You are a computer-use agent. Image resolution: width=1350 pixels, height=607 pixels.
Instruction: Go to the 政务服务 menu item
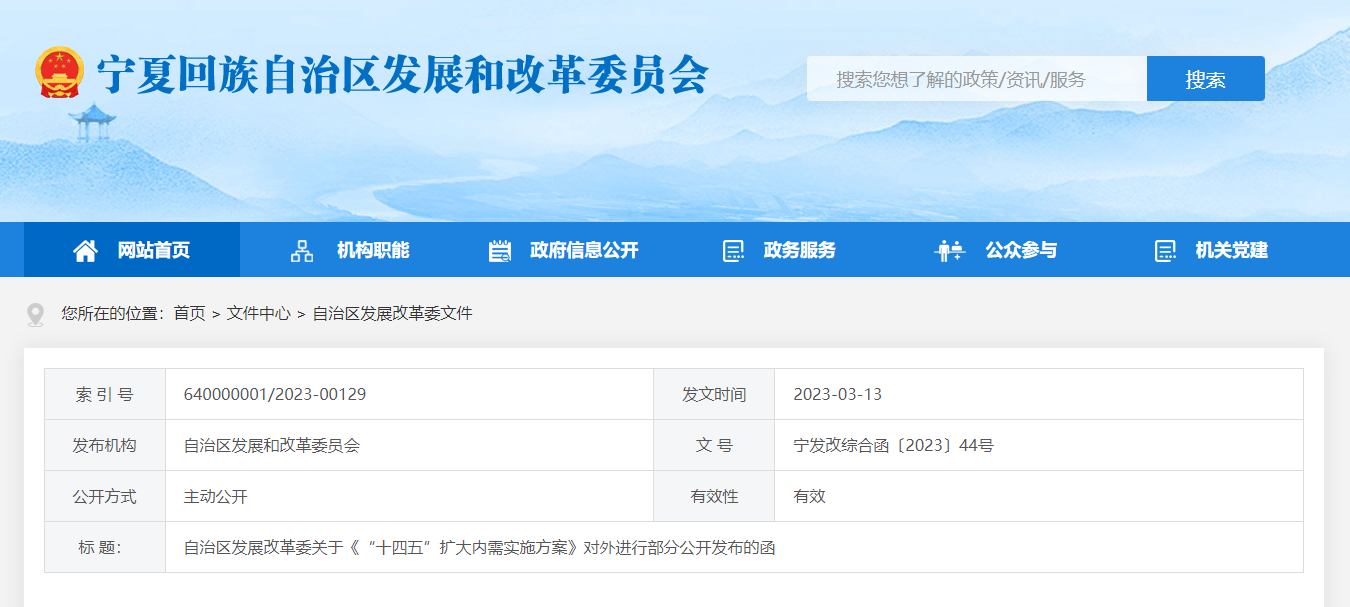pyautogui.click(x=799, y=250)
